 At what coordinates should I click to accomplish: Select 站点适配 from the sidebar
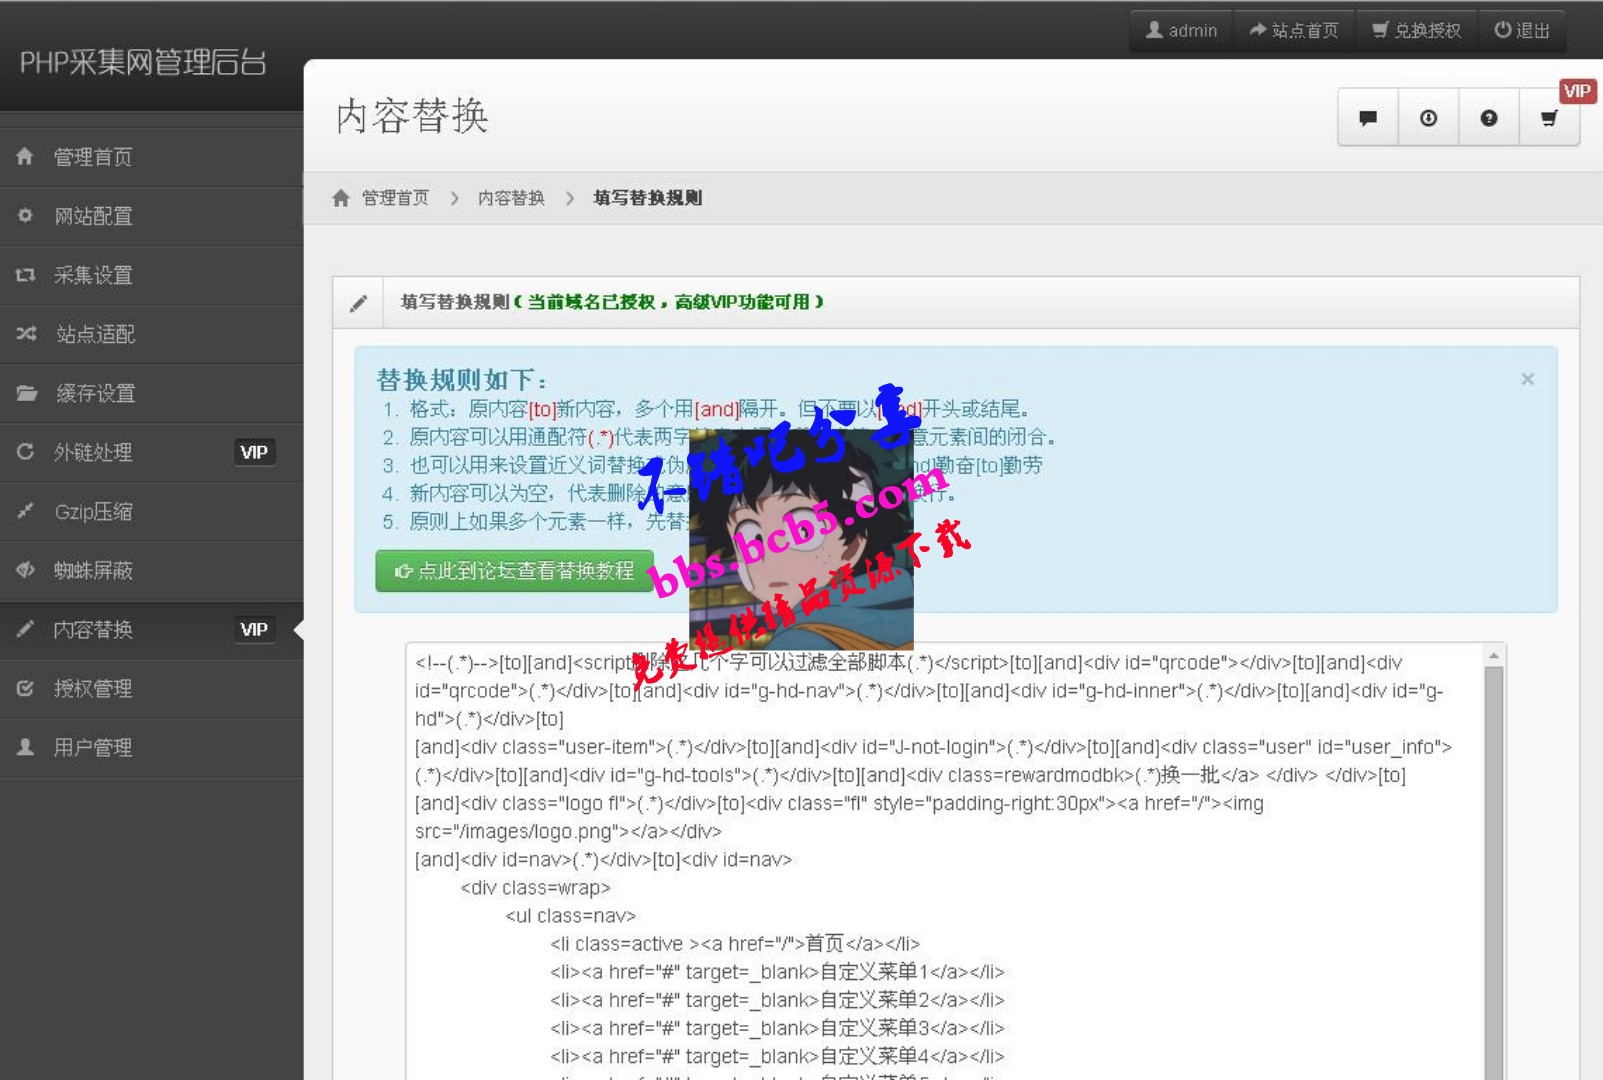coord(95,334)
